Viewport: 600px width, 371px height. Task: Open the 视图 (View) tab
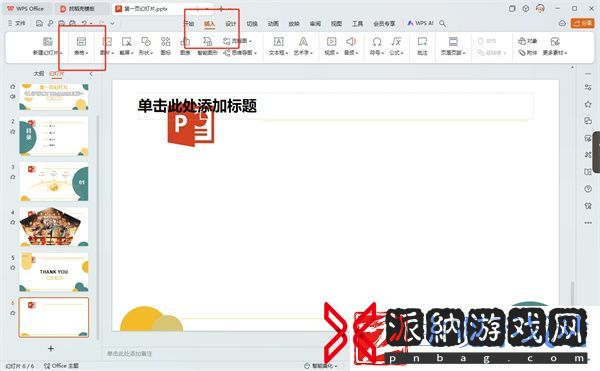(x=336, y=23)
